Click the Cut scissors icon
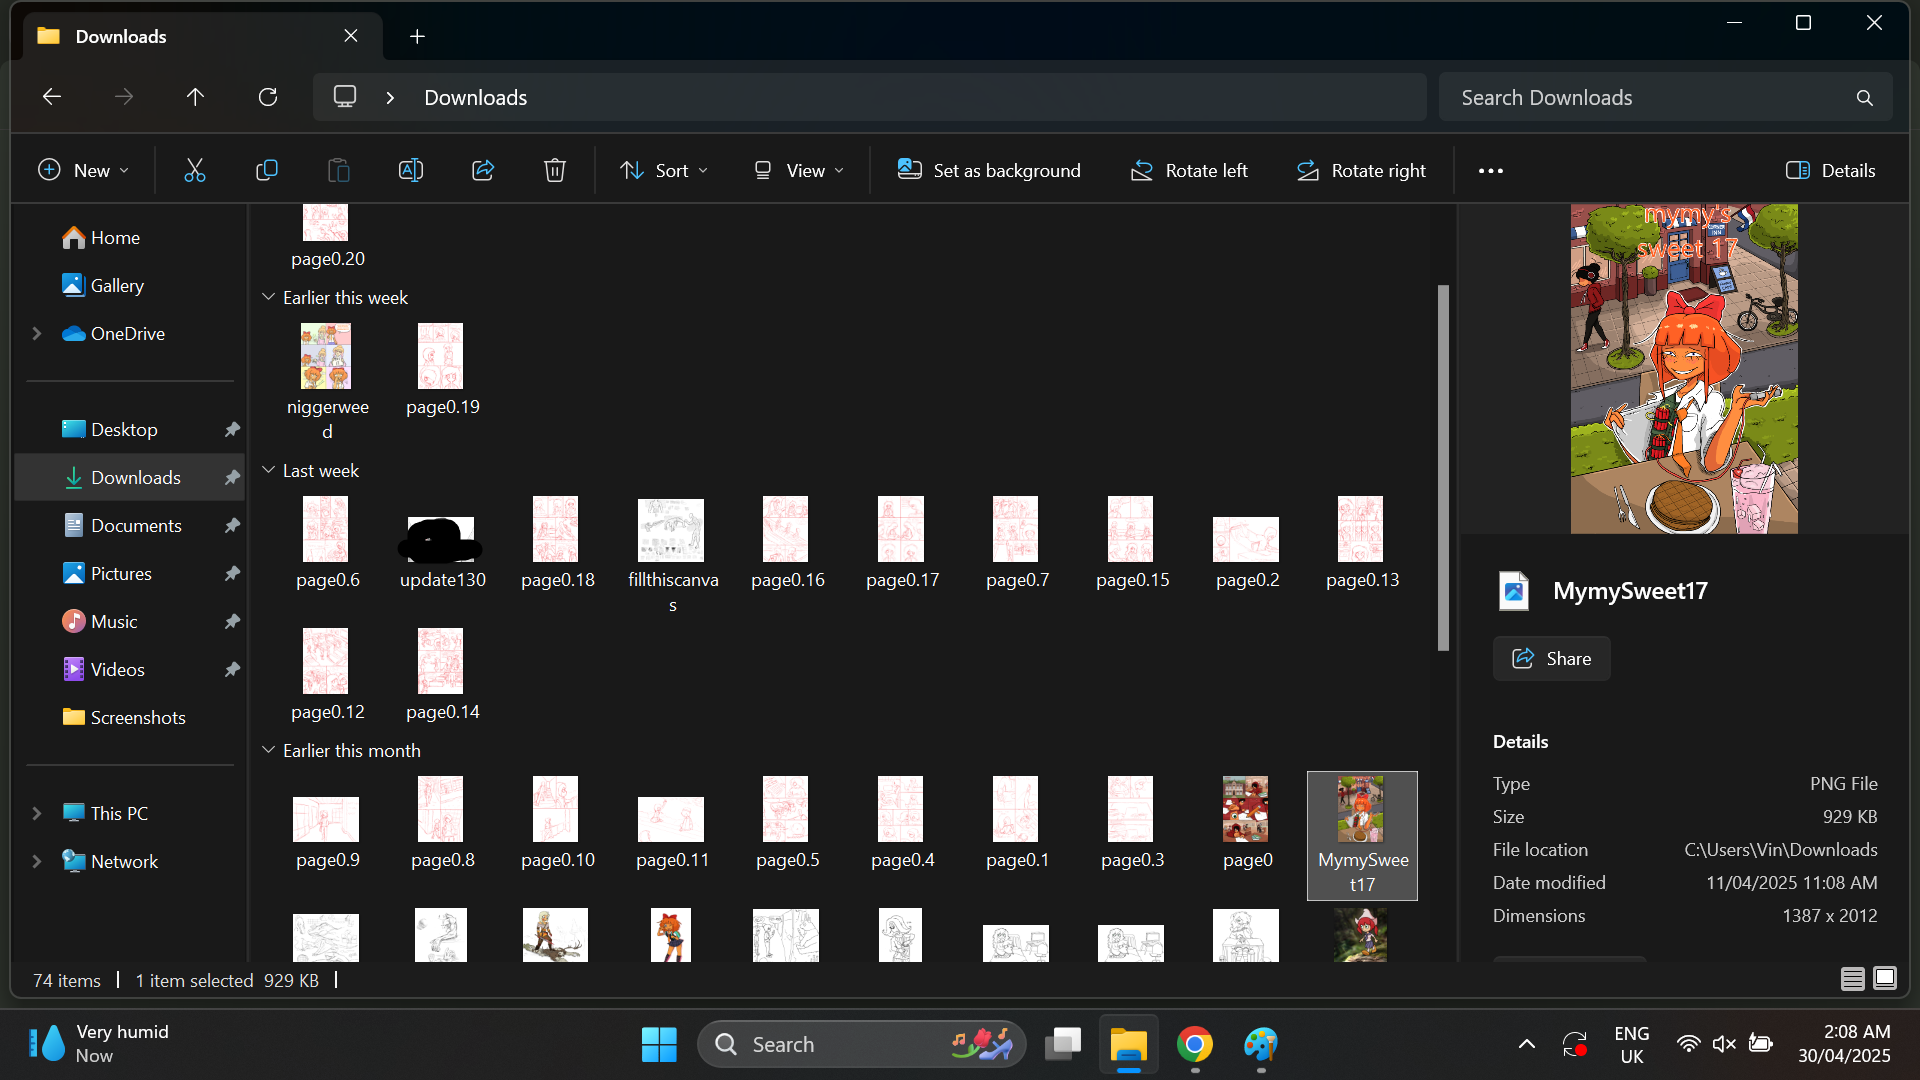This screenshot has width=1920, height=1080. click(195, 171)
